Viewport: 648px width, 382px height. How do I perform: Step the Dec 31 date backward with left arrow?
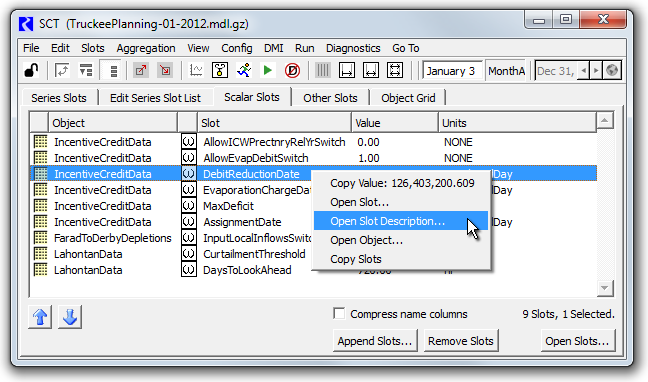584,71
